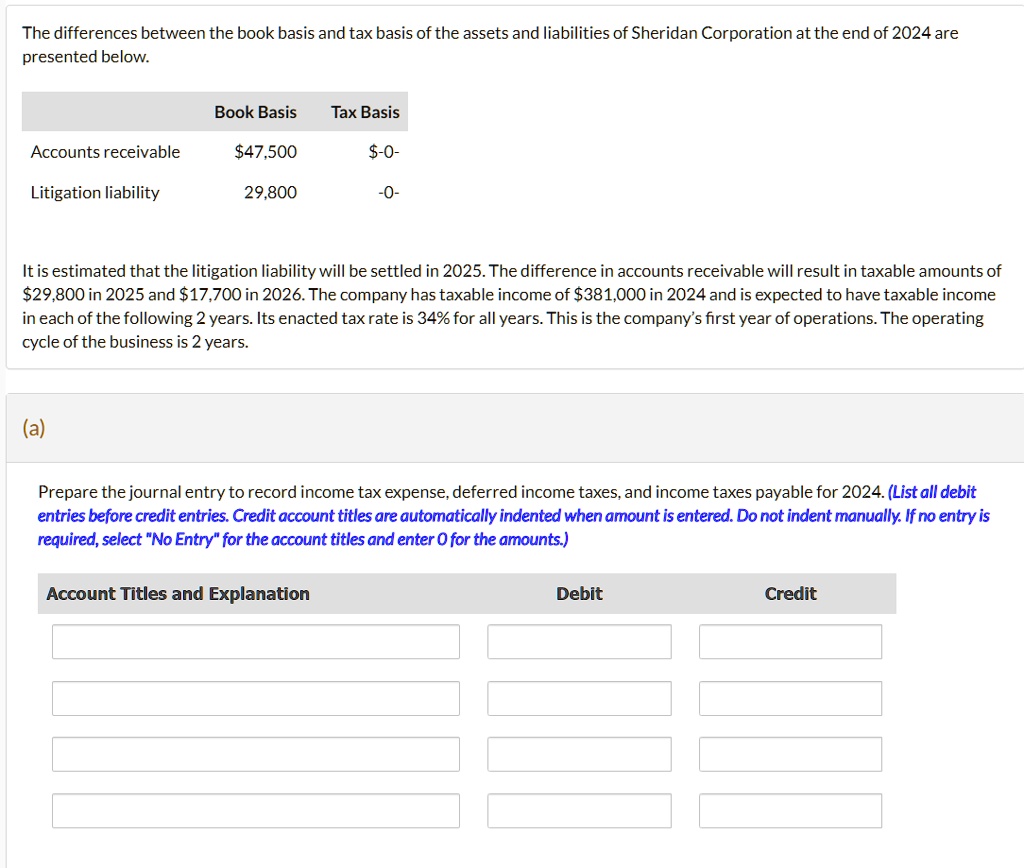Click the first Credit amount field
This screenshot has height=868, width=1024.
point(790,641)
